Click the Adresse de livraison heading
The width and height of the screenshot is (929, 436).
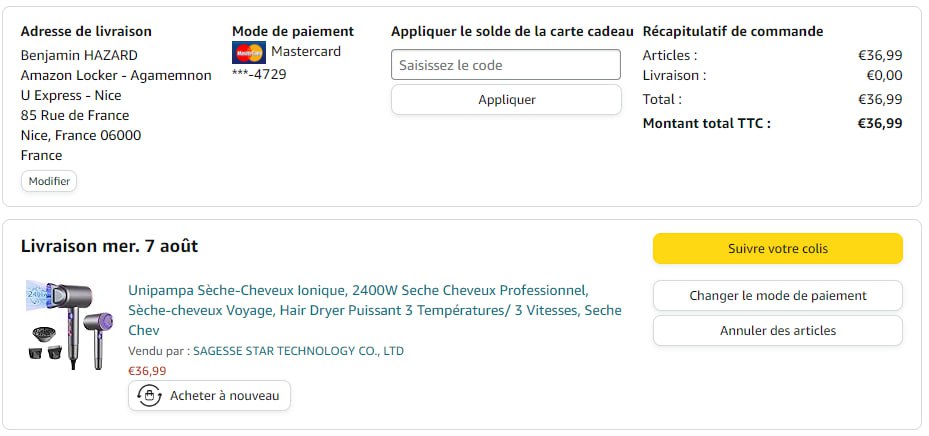pos(85,31)
